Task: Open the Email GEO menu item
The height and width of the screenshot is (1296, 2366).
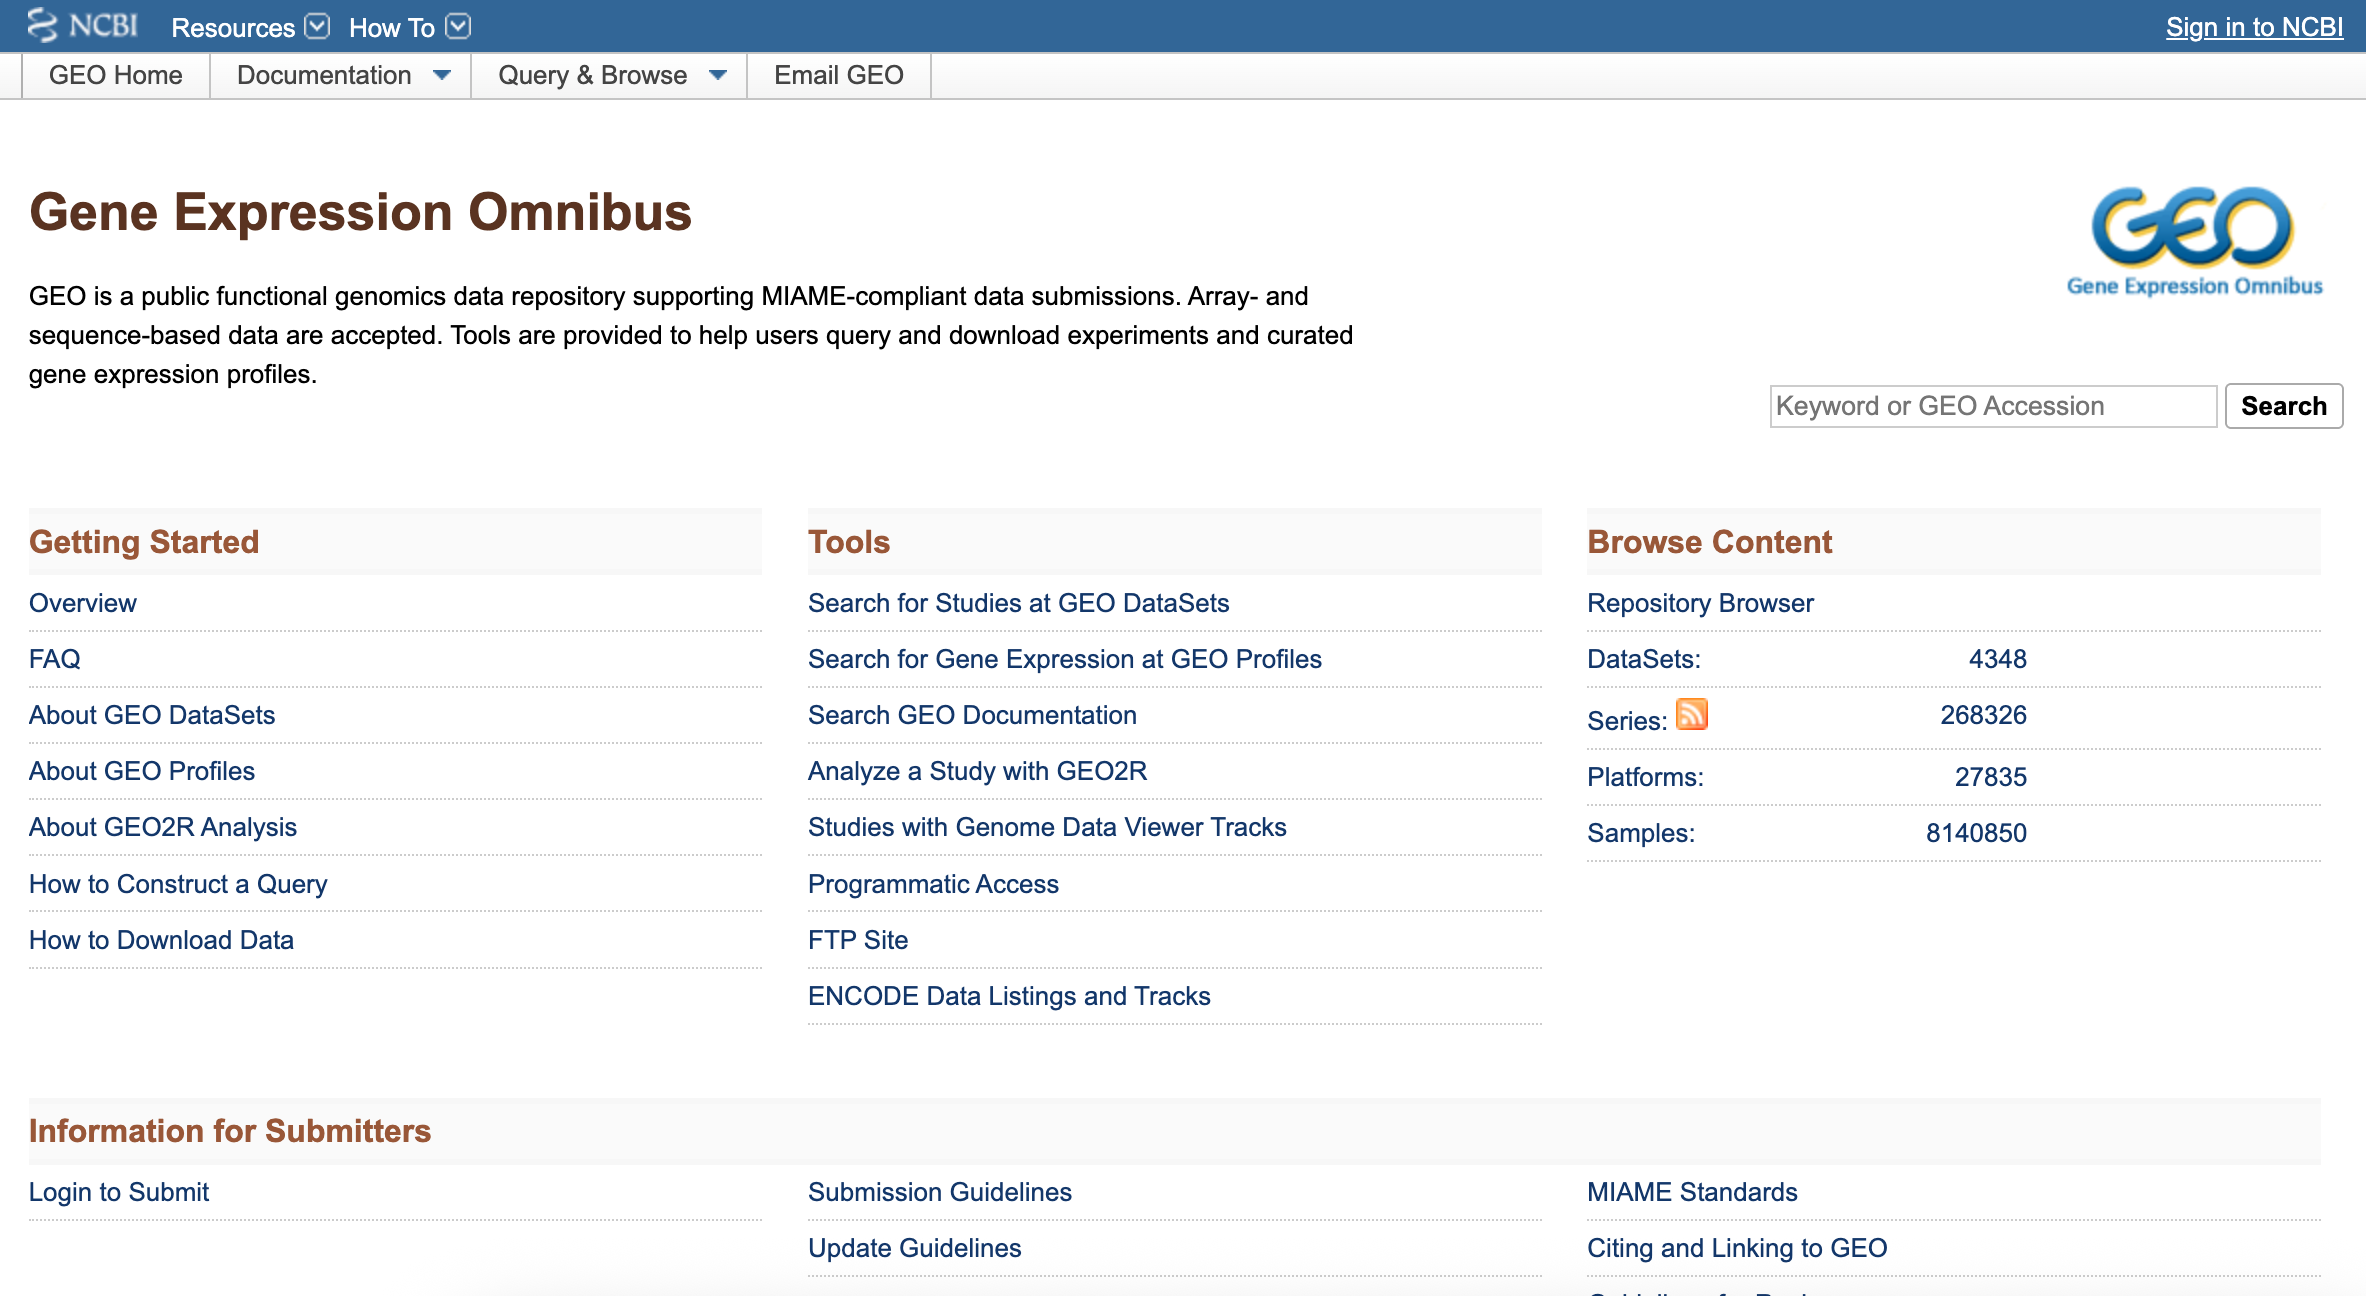Action: click(x=838, y=75)
